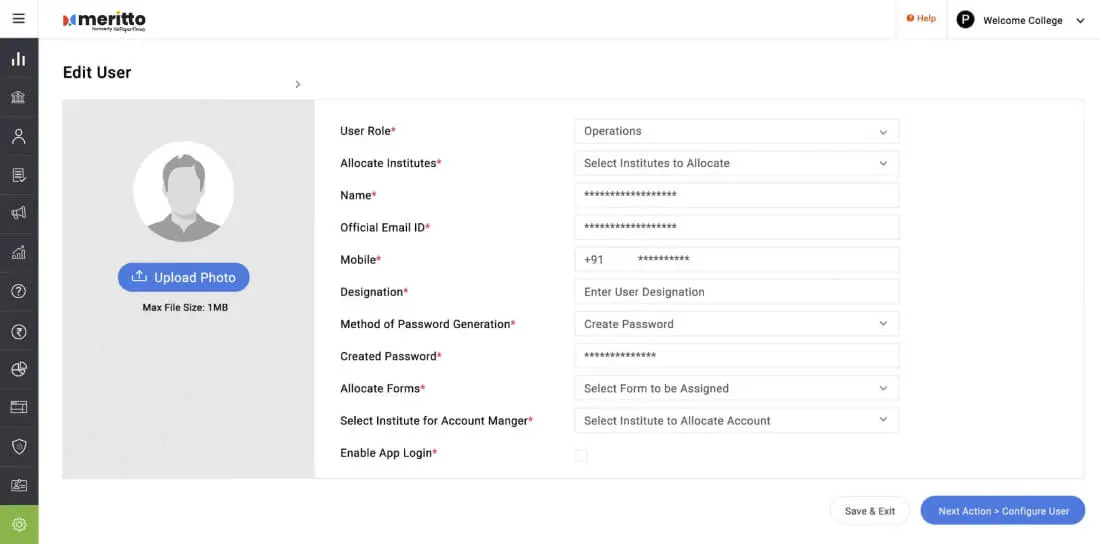Open the hamburger menu

(19, 19)
